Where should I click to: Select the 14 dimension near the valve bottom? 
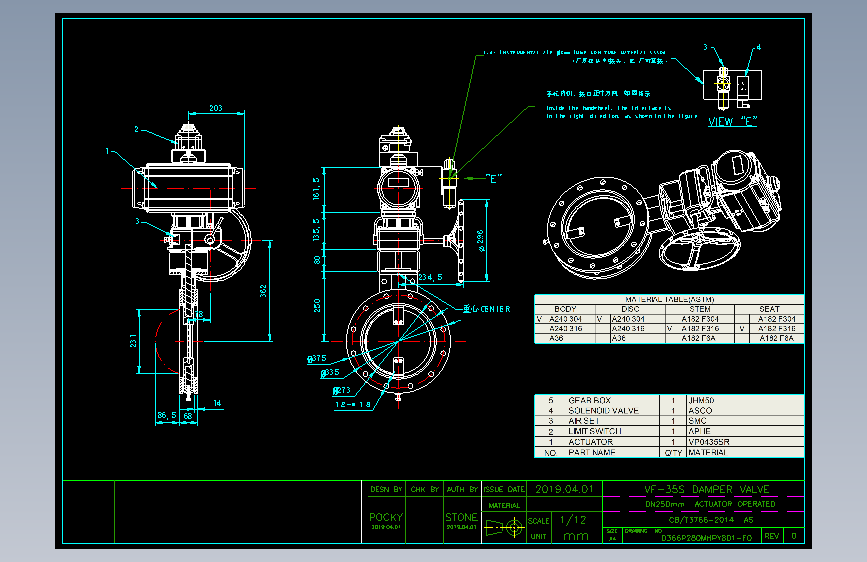(217, 403)
